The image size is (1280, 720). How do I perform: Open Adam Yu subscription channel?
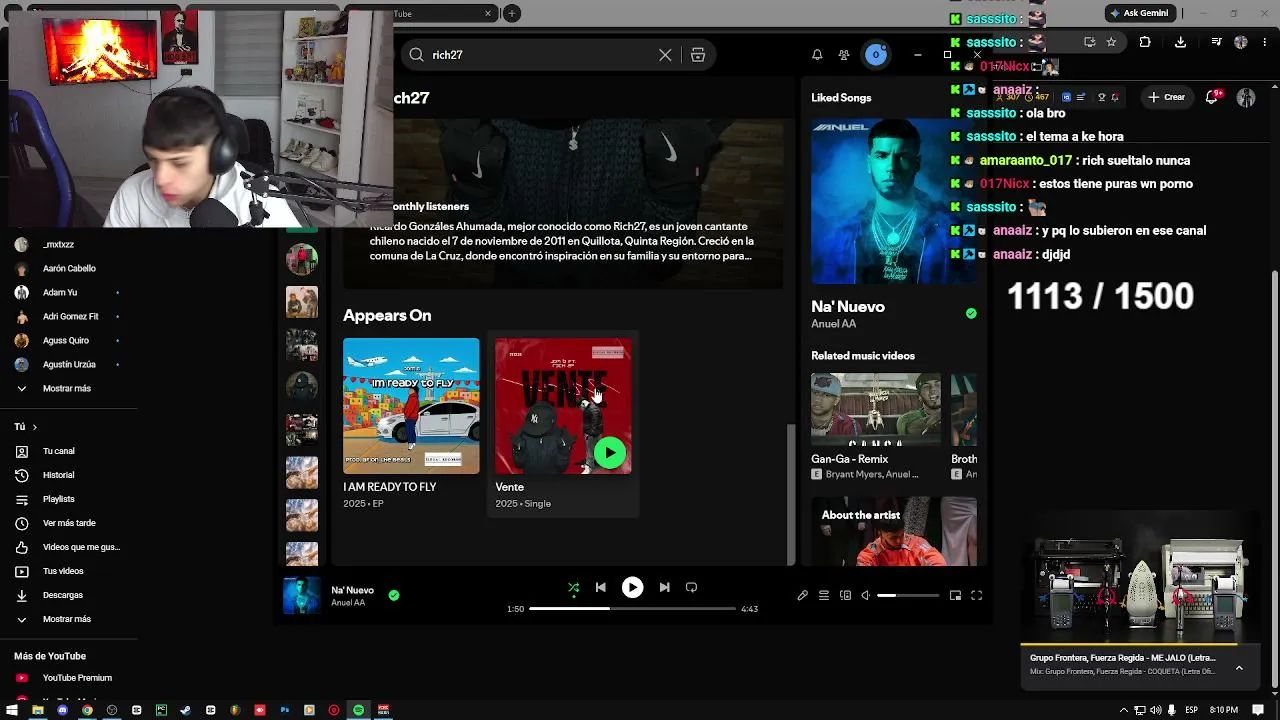60,292
